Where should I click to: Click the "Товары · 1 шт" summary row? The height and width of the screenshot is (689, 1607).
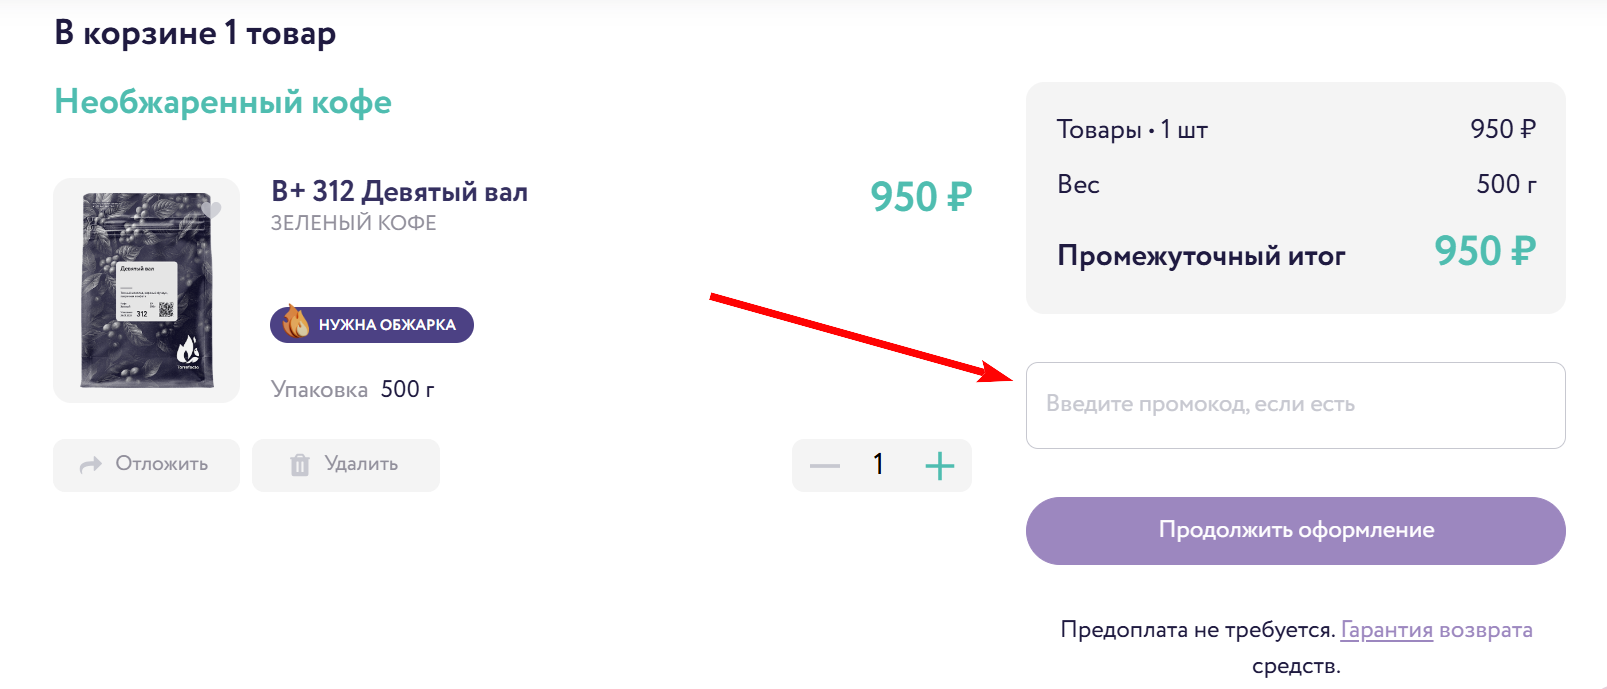click(x=1132, y=130)
